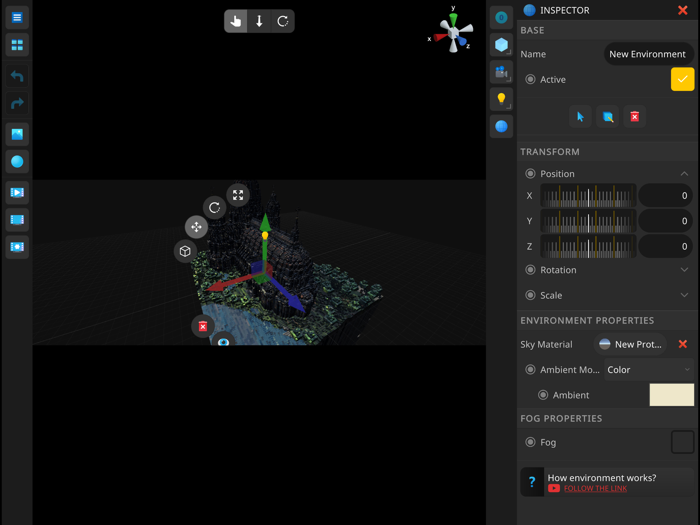Open the grid layout panel icon
700x525 pixels.
click(17, 45)
